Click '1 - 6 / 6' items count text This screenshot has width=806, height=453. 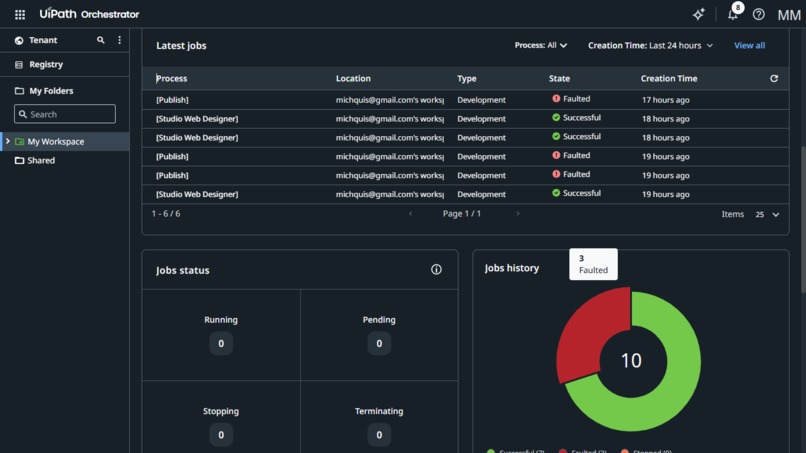pos(166,213)
